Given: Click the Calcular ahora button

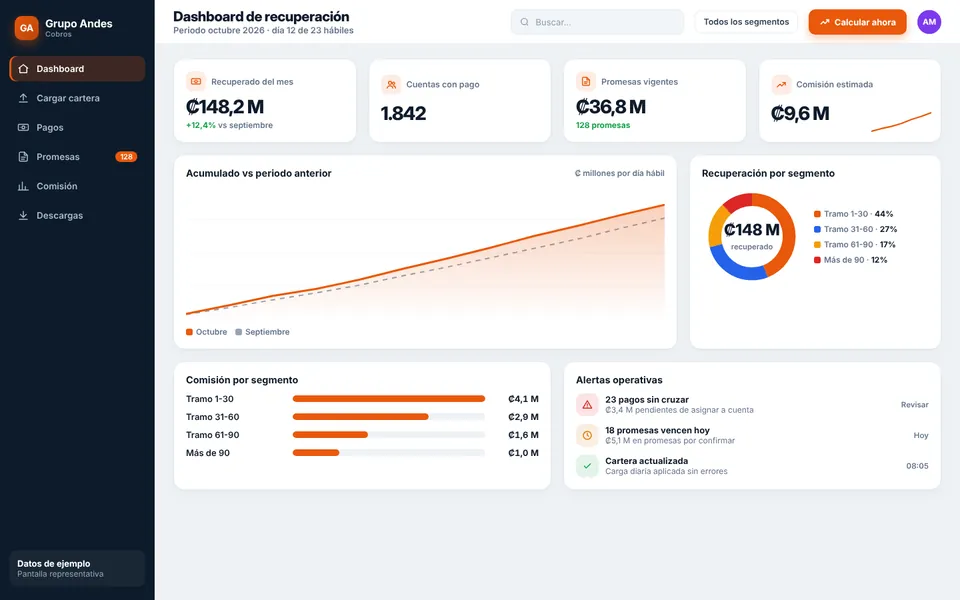Looking at the screenshot, I should coord(857,22).
